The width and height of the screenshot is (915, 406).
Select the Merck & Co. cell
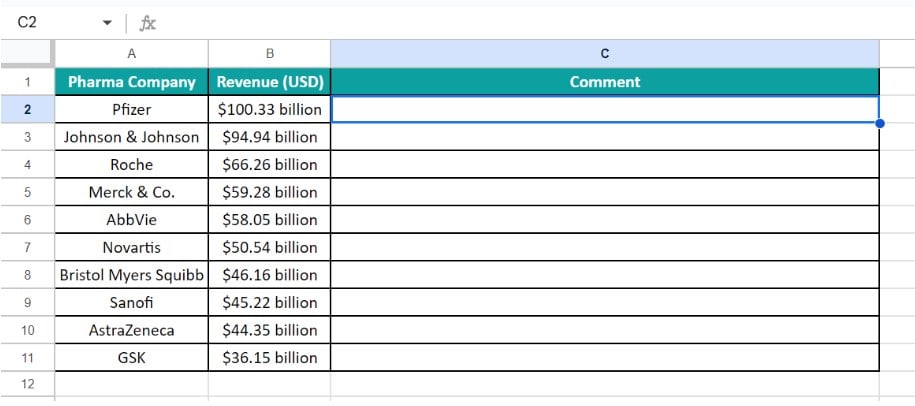pos(131,192)
